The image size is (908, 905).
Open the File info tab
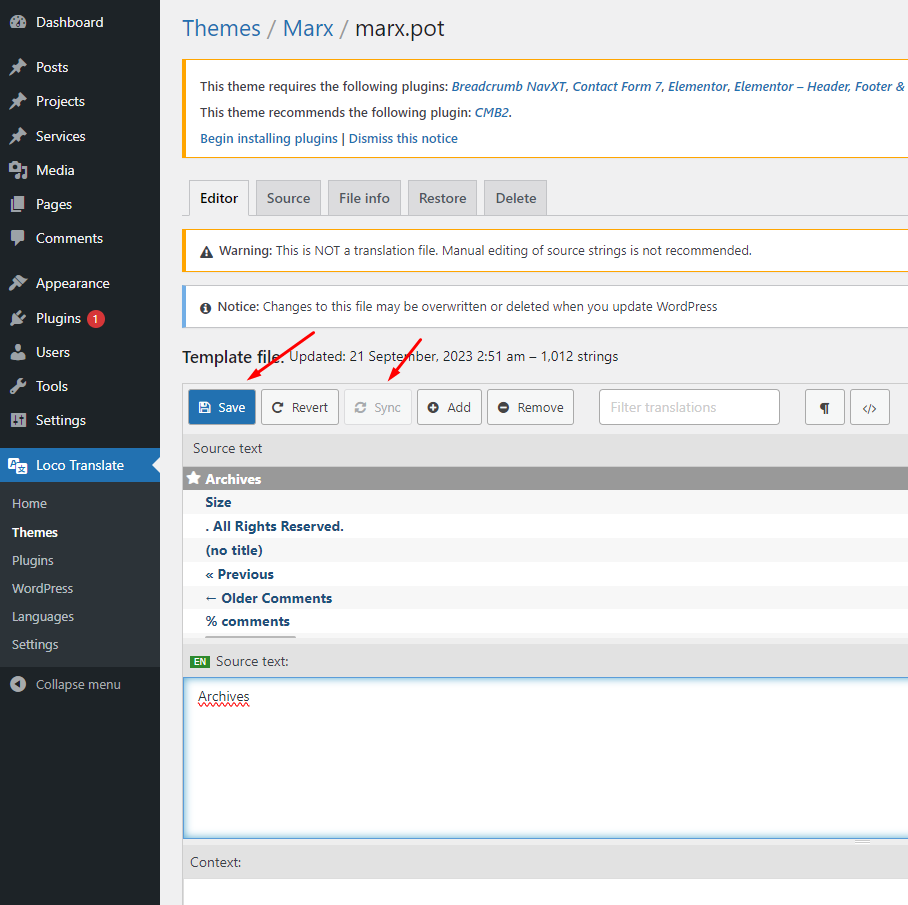pyautogui.click(x=364, y=198)
